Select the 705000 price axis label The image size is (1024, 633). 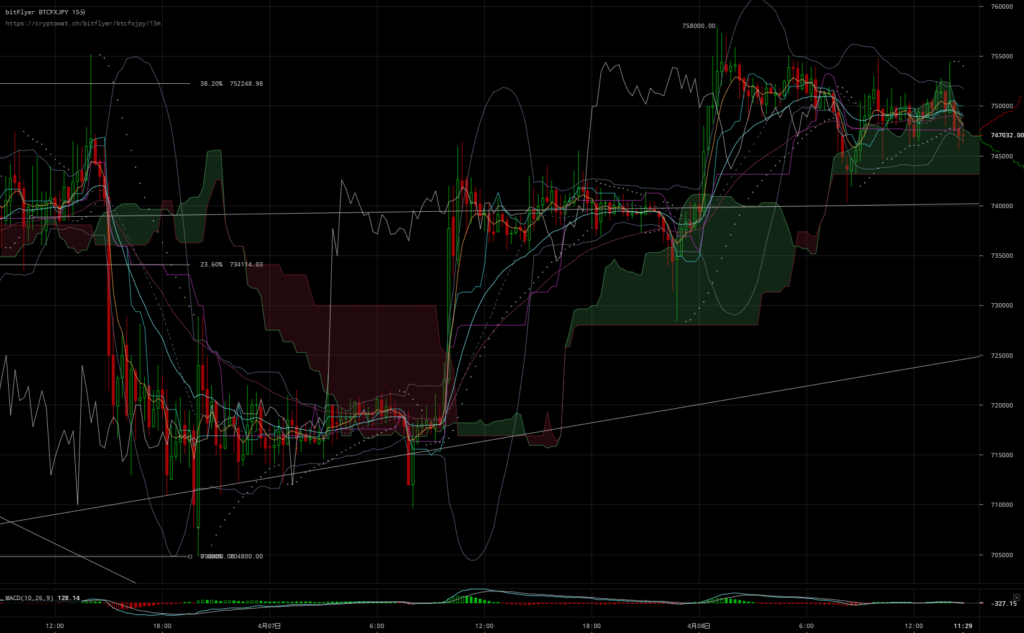tap(1002, 555)
